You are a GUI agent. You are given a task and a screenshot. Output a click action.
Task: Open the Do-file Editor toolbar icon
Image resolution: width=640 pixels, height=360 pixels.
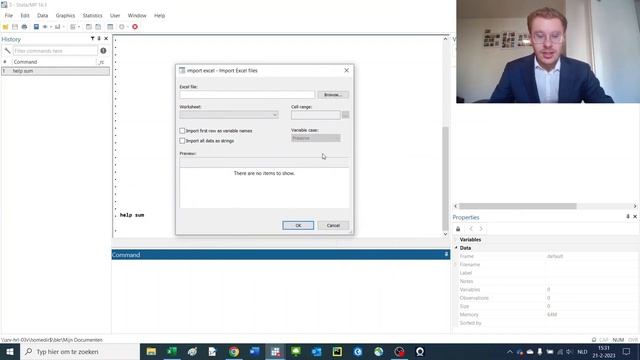point(73,27)
